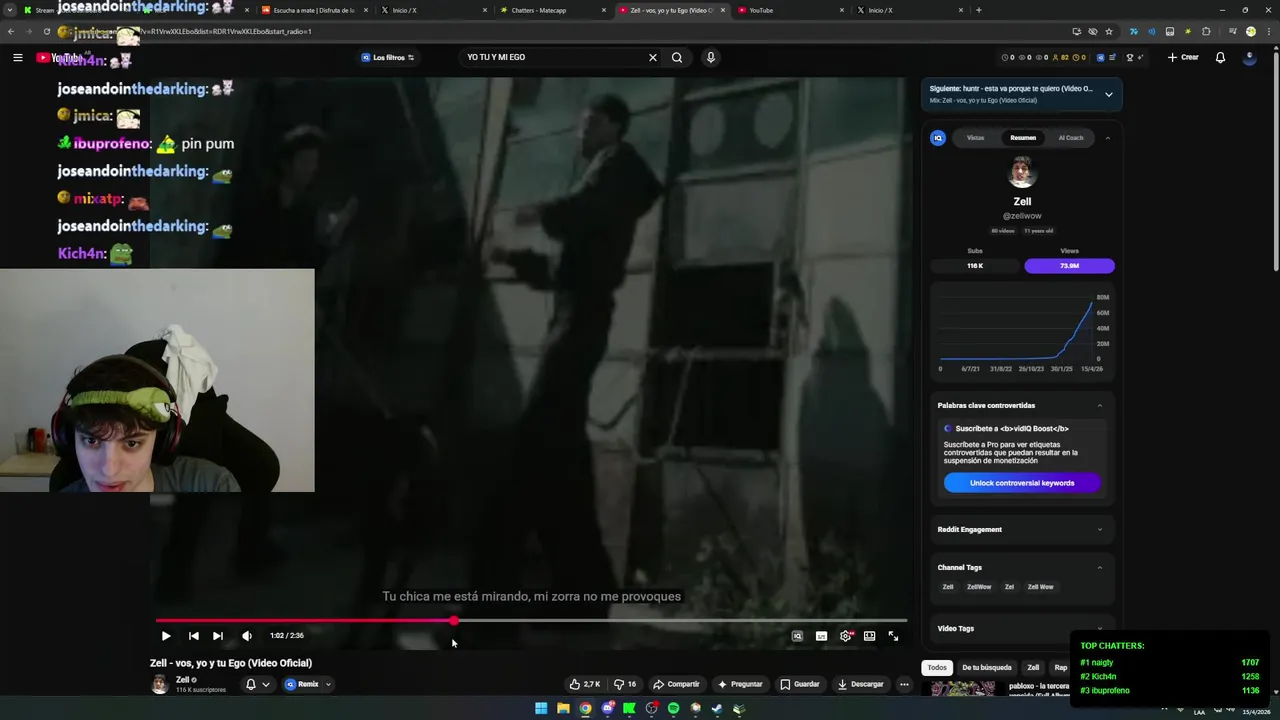Play the video
This screenshot has width=1280, height=720.
click(166, 635)
